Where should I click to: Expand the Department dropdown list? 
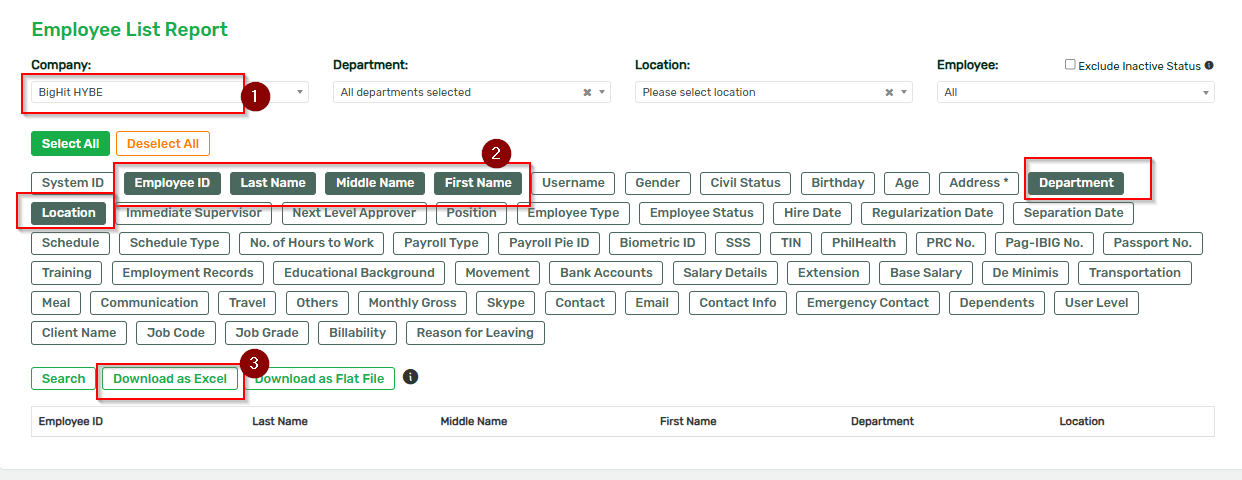(602, 92)
